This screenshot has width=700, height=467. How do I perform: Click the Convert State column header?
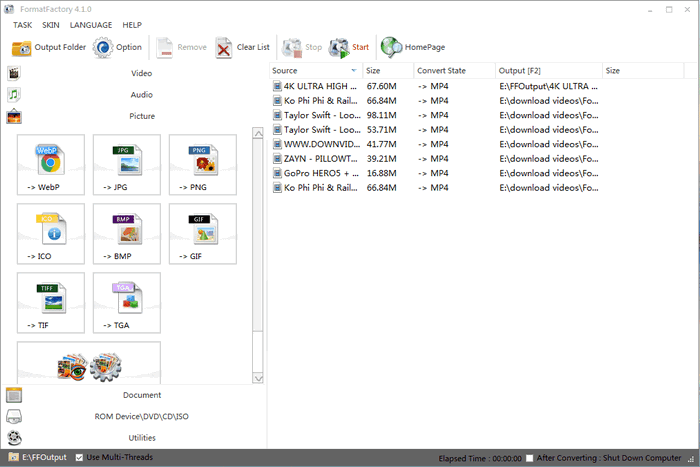[x=454, y=71]
